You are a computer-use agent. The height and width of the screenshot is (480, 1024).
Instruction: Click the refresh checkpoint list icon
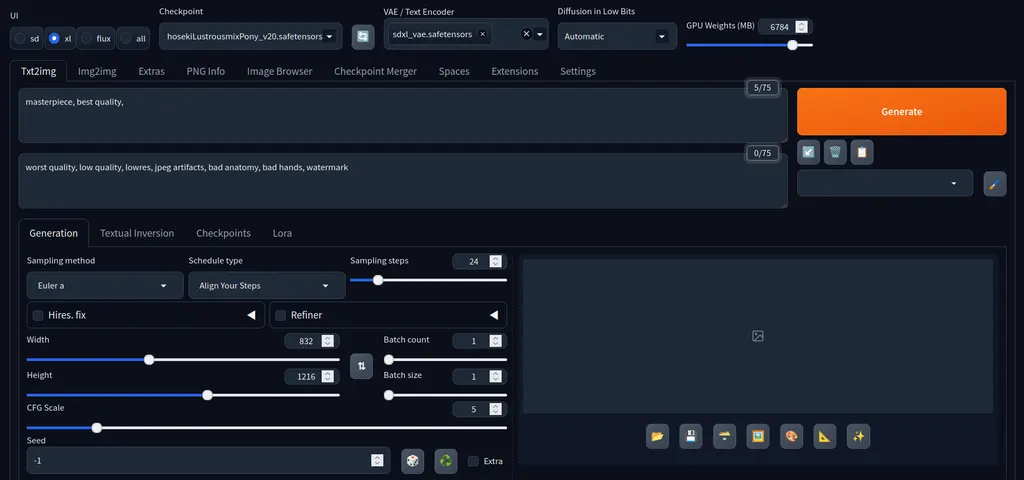click(363, 37)
